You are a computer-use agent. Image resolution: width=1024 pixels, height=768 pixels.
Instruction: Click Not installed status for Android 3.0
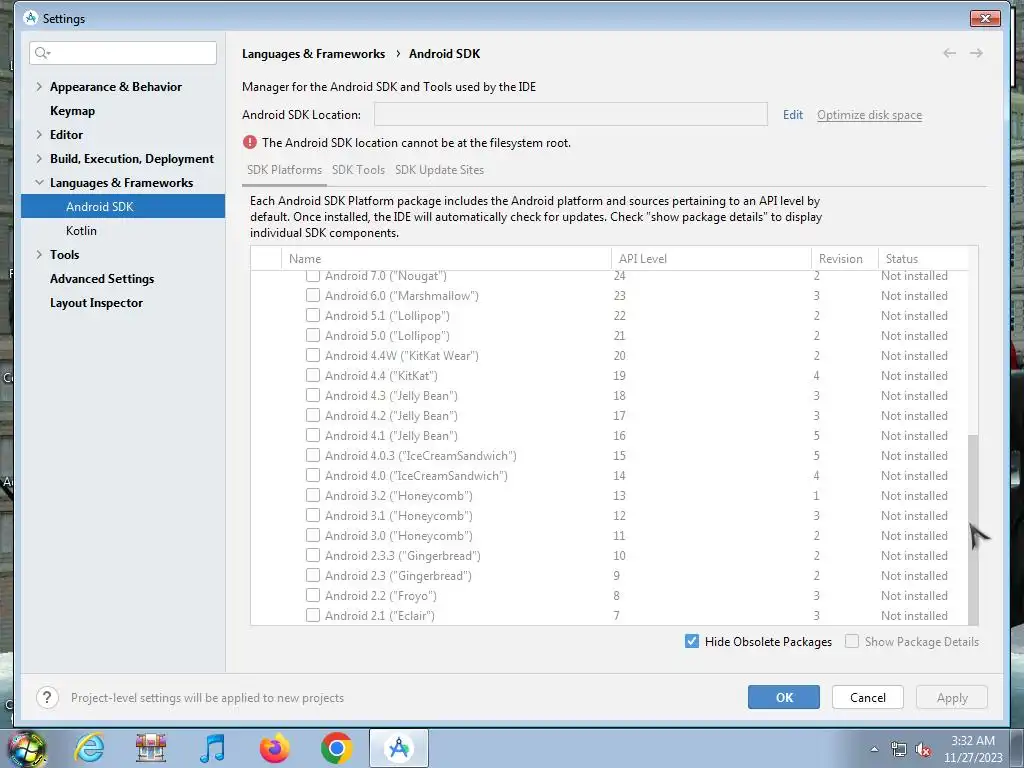point(914,536)
